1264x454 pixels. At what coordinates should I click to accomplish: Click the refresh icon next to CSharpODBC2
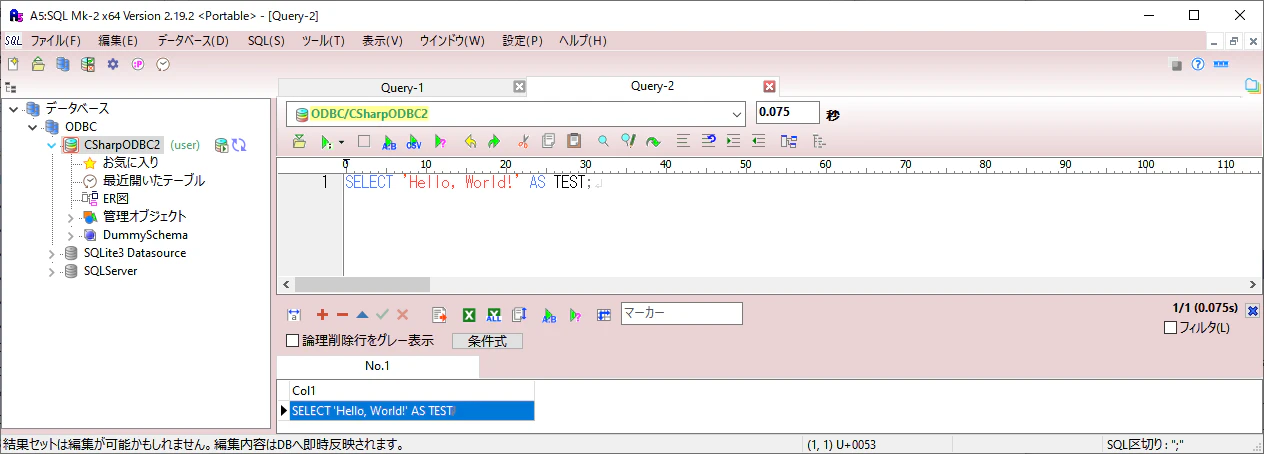tap(239, 145)
